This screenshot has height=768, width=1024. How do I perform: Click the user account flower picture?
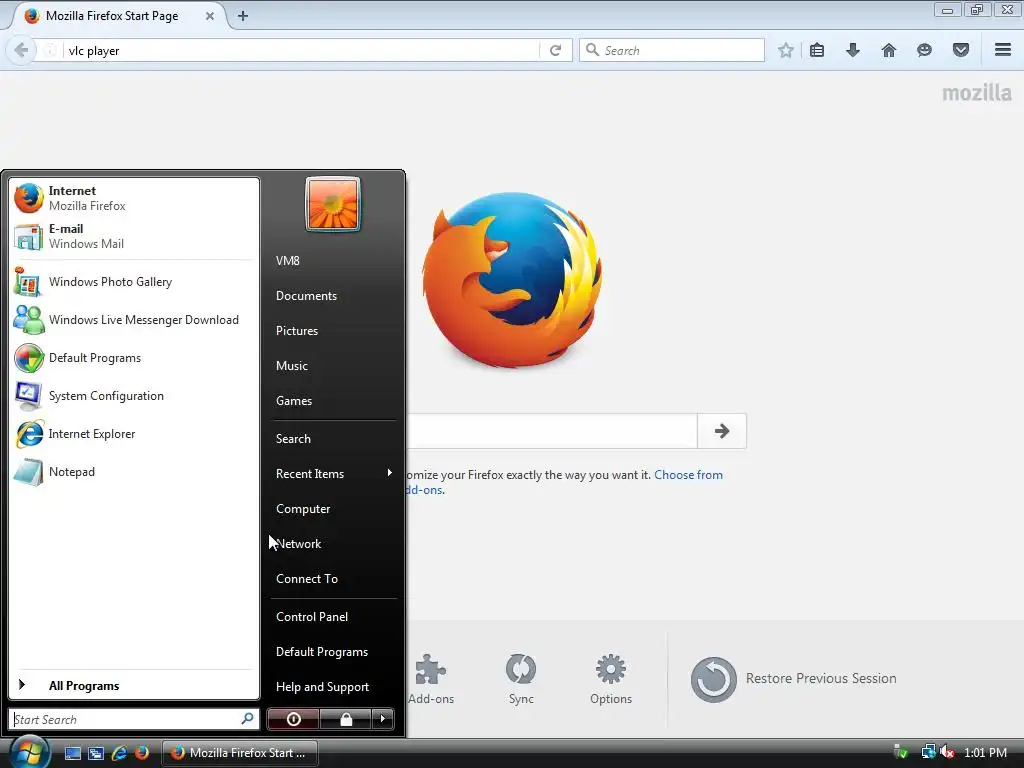(x=333, y=204)
